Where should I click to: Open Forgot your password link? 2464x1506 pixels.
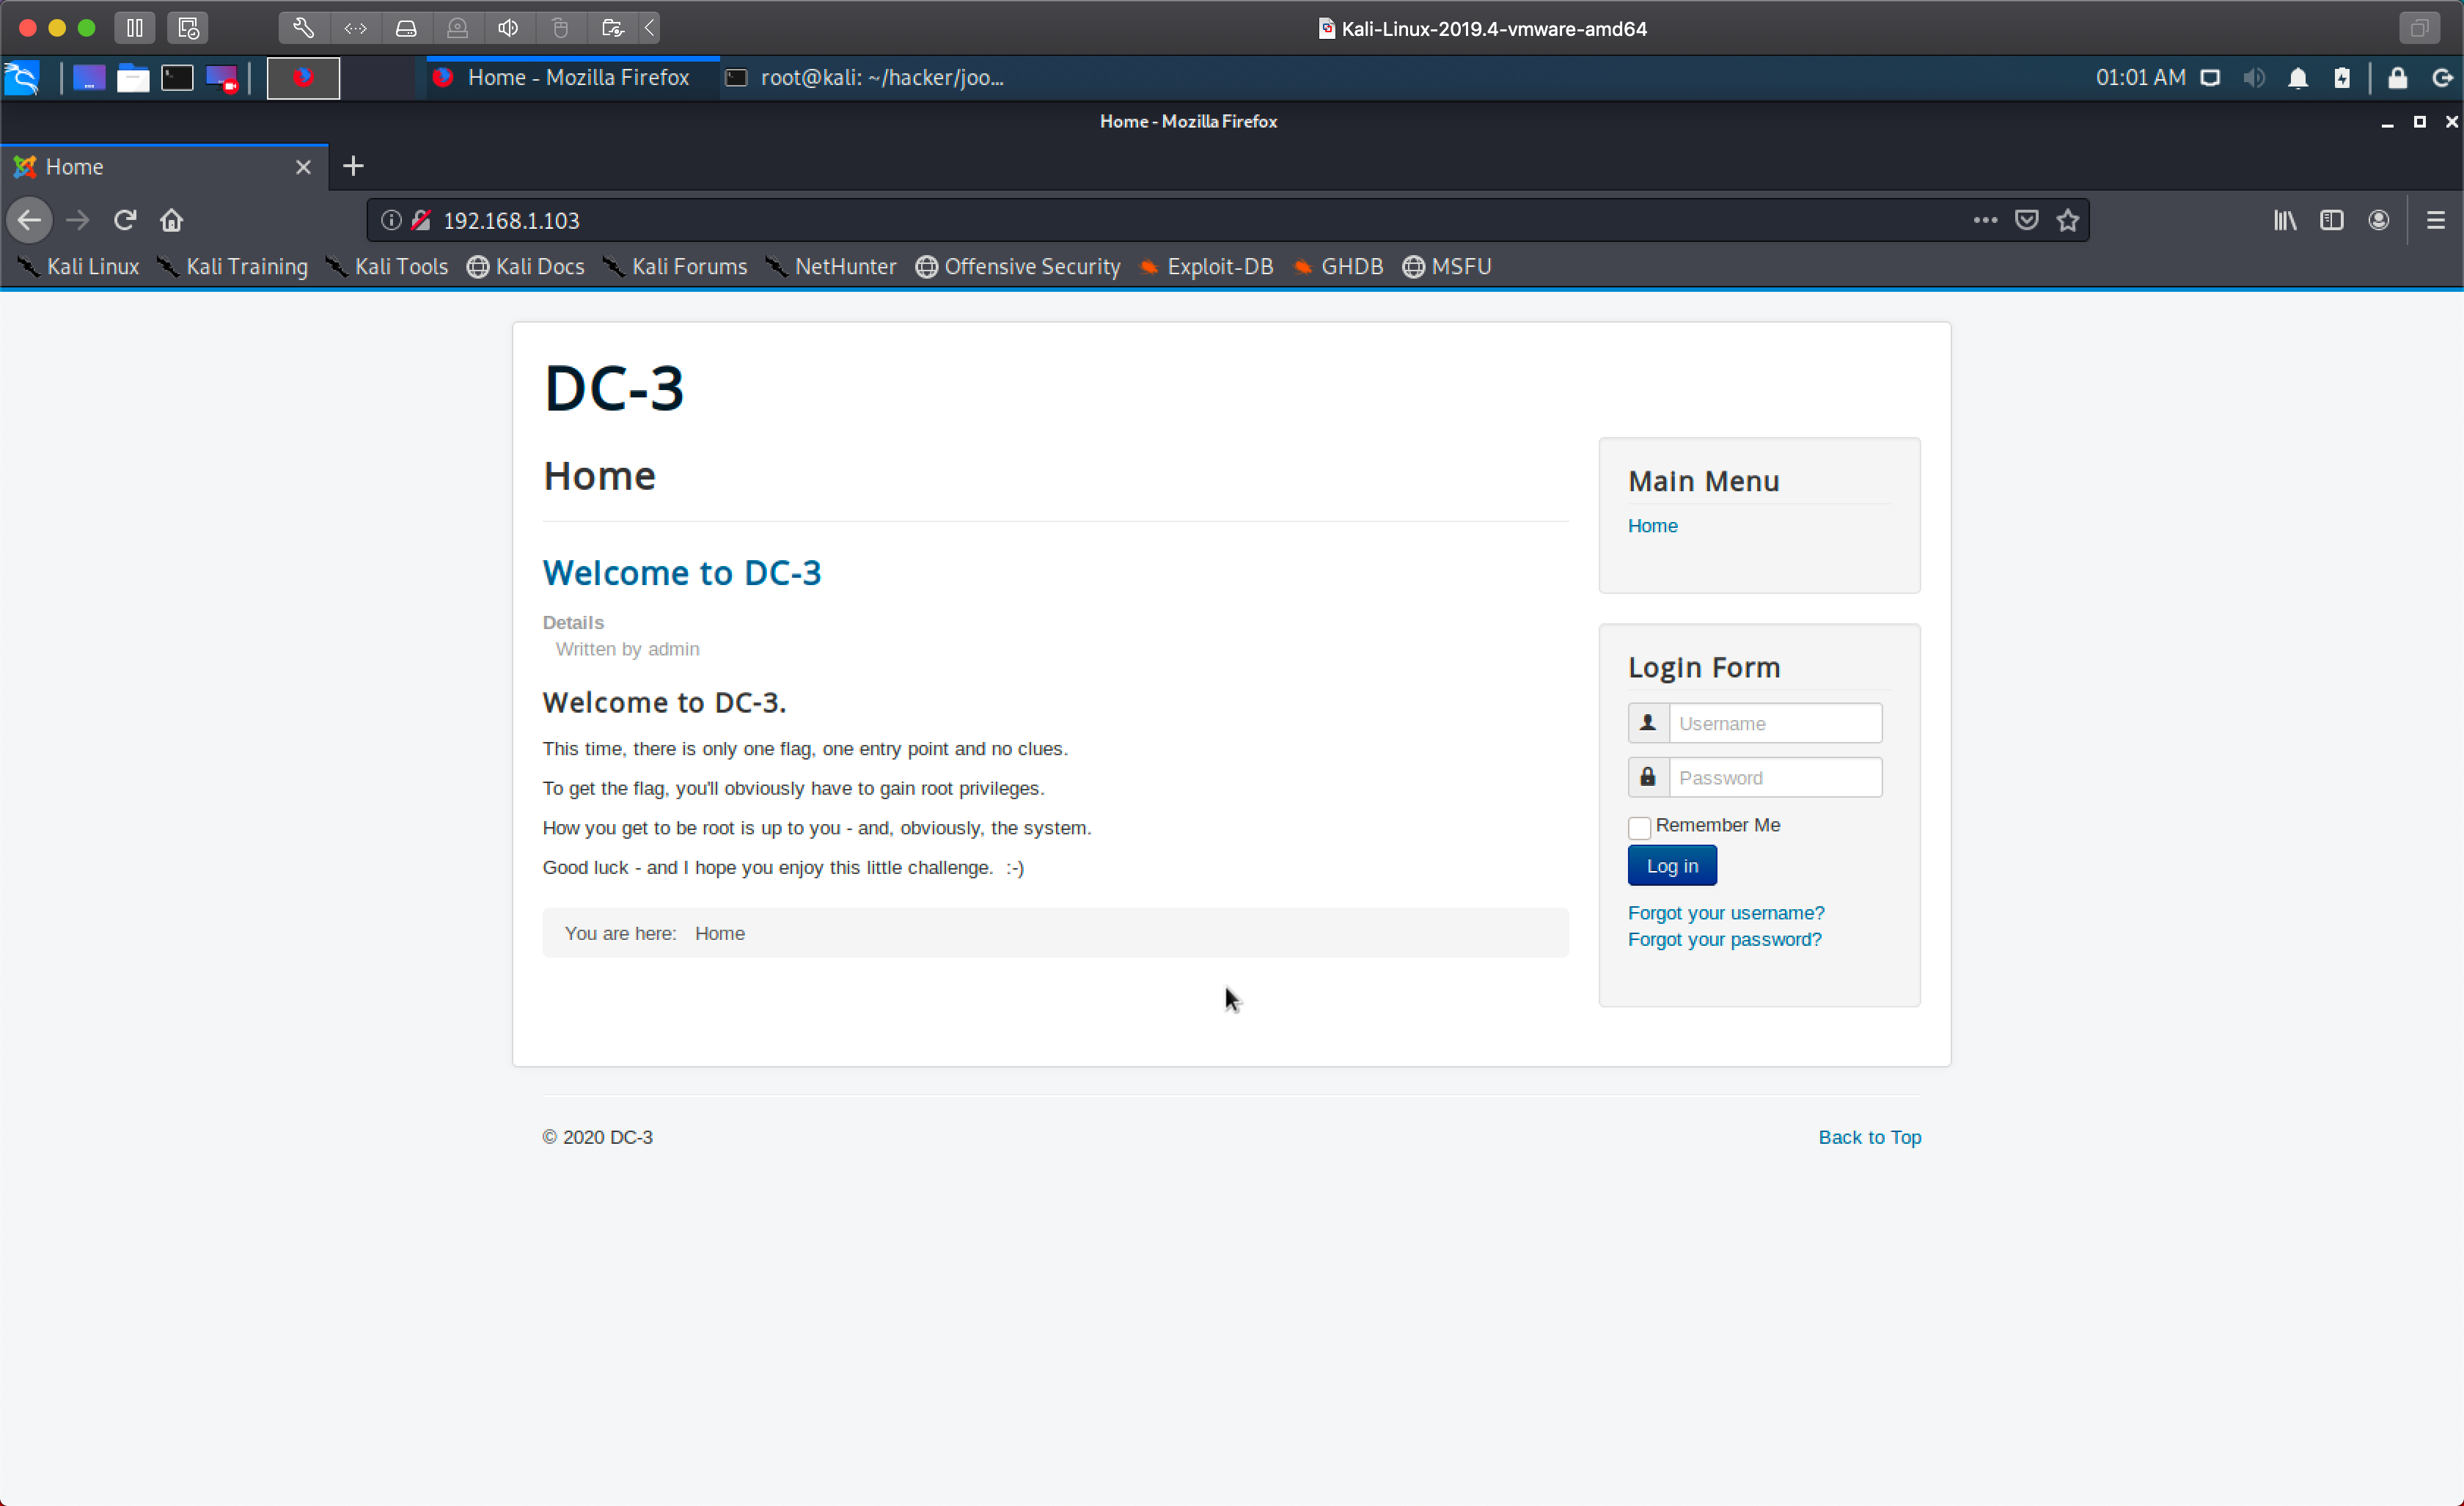1724,940
